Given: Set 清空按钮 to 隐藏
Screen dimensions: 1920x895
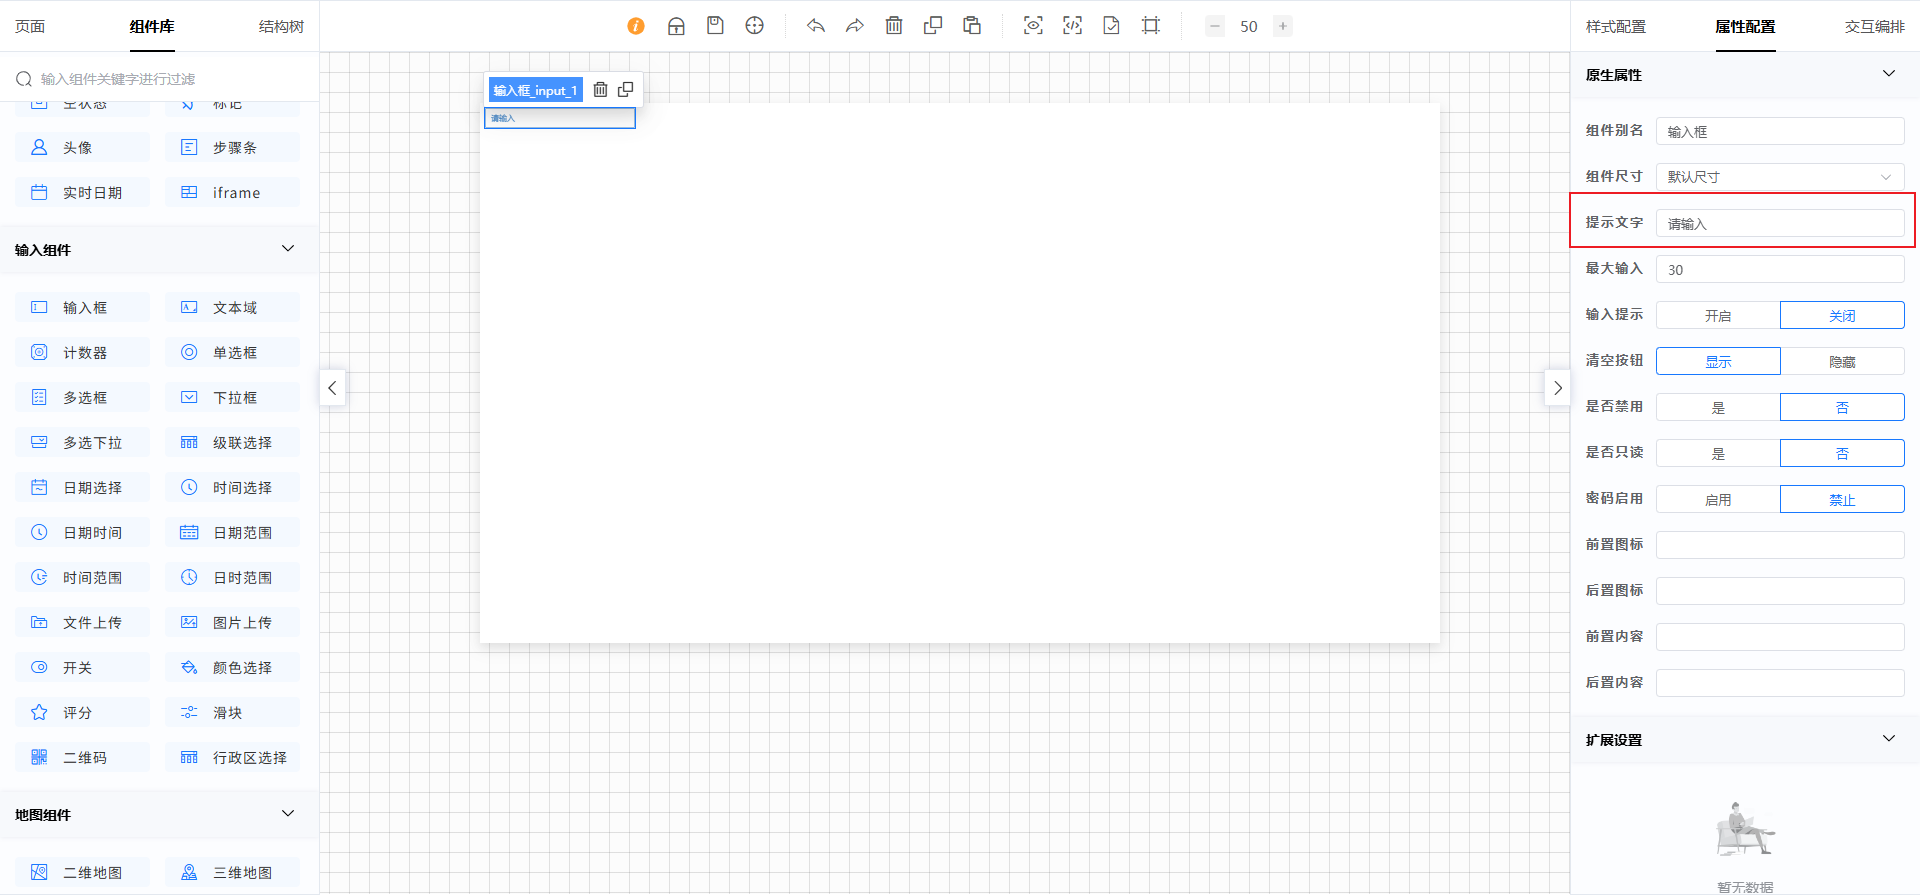Looking at the screenshot, I should [x=1842, y=362].
